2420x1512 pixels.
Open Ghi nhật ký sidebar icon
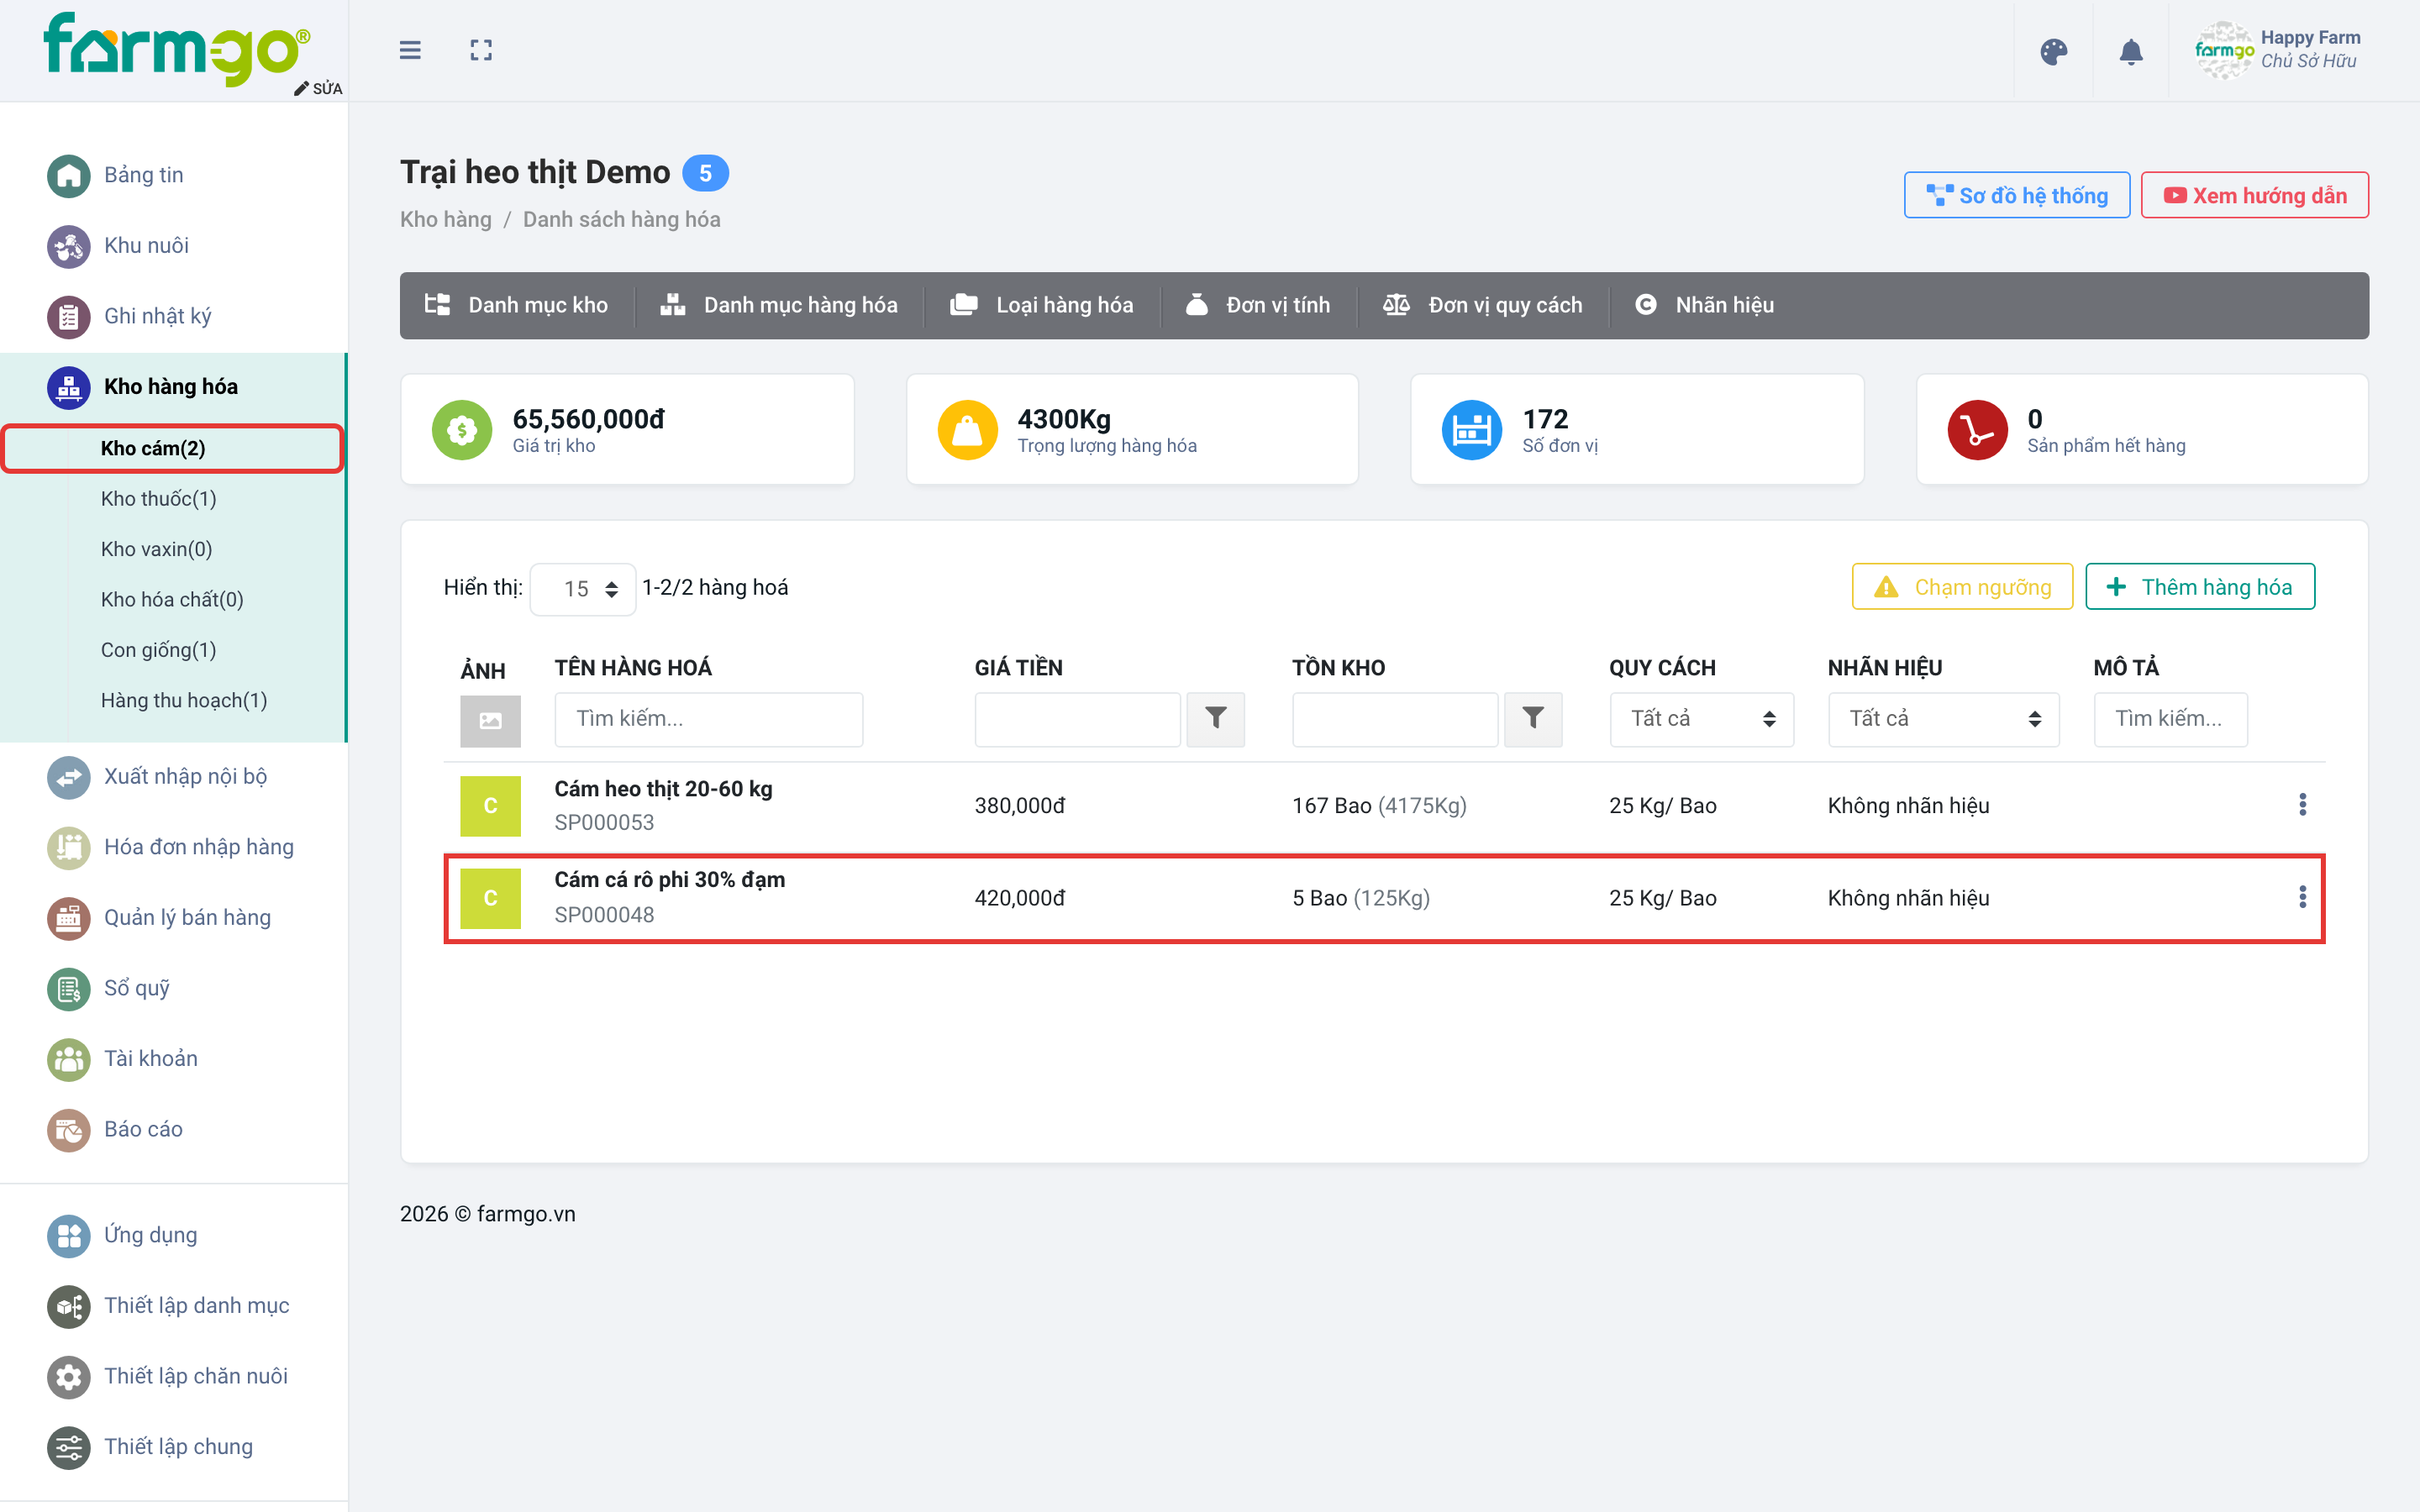[68, 317]
